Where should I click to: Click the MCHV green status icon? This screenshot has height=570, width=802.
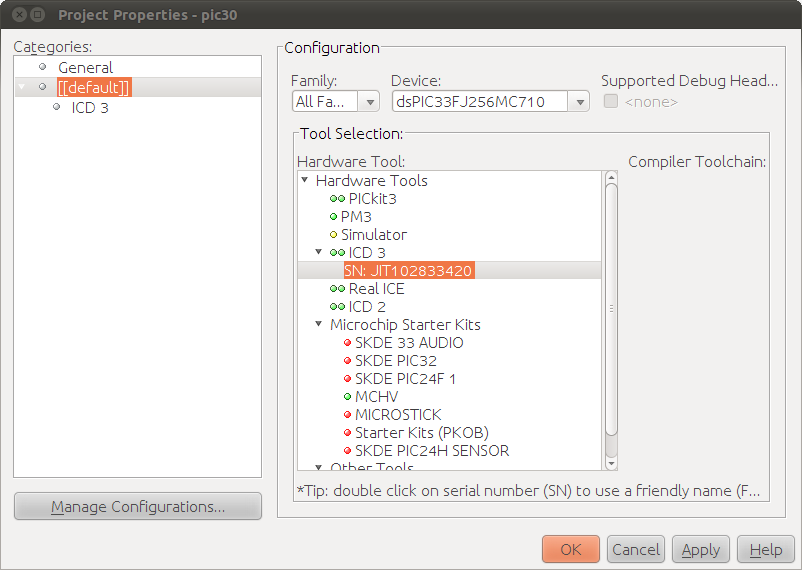tap(347, 397)
